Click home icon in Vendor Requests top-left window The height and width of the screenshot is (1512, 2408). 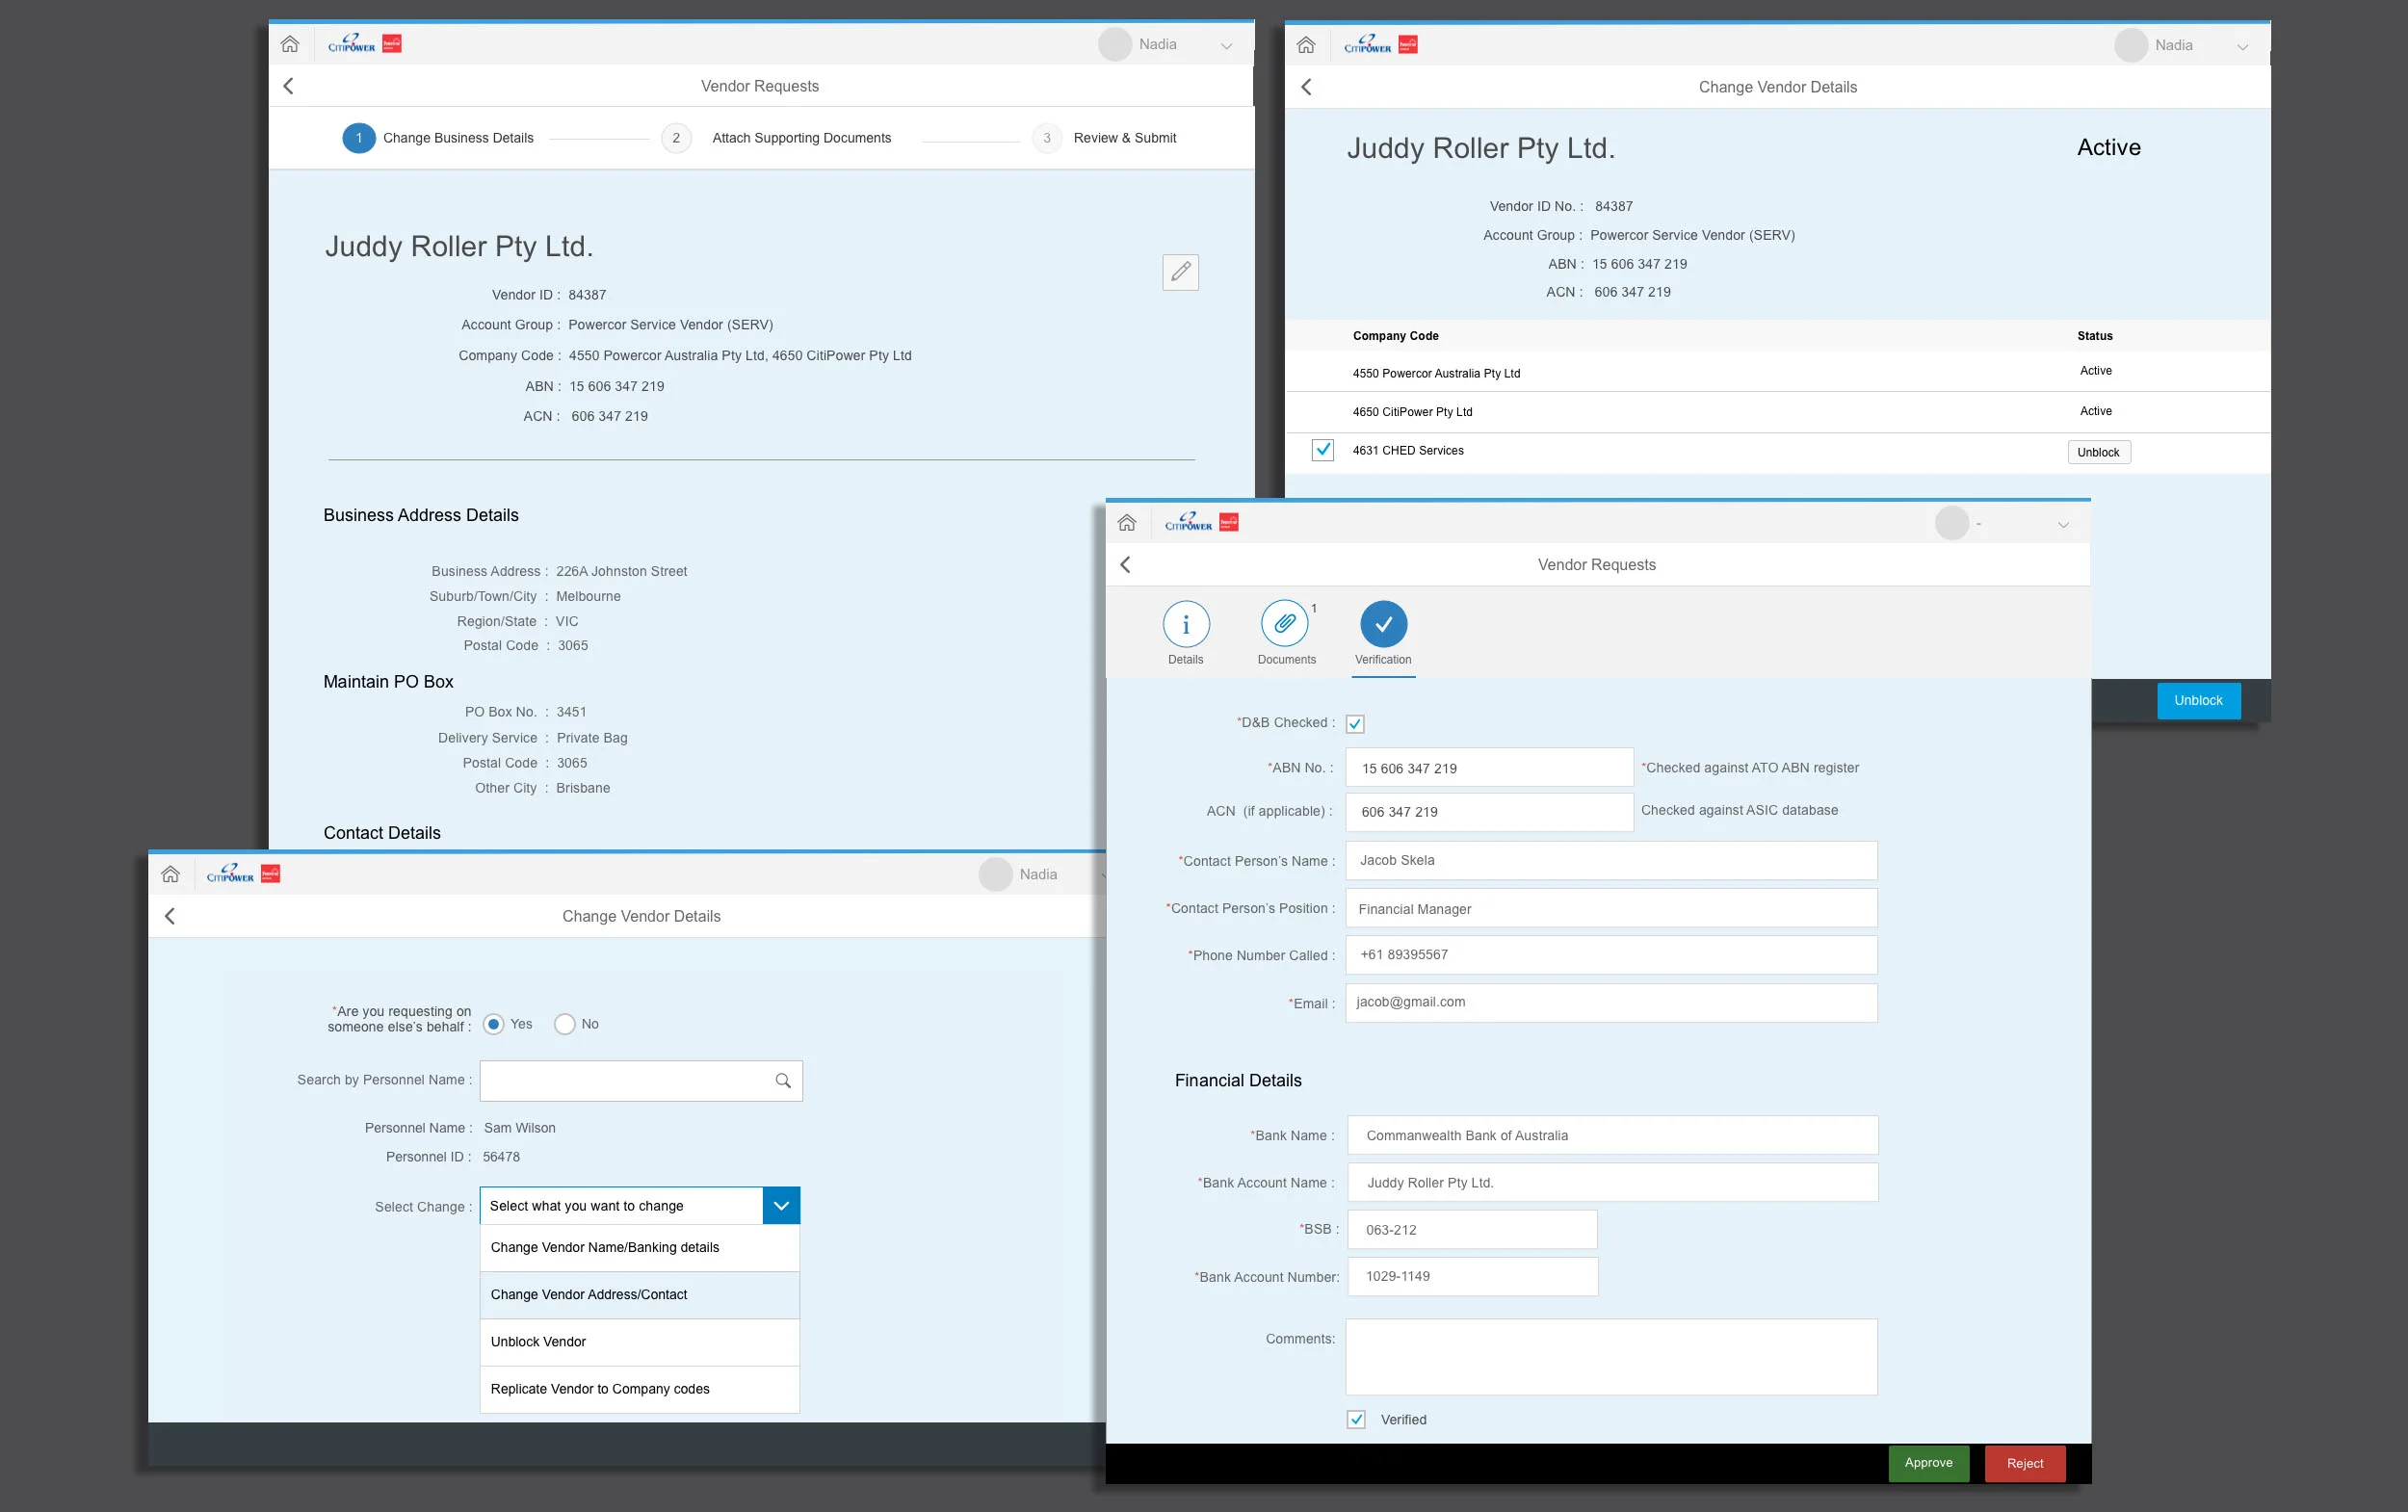(290, 44)
